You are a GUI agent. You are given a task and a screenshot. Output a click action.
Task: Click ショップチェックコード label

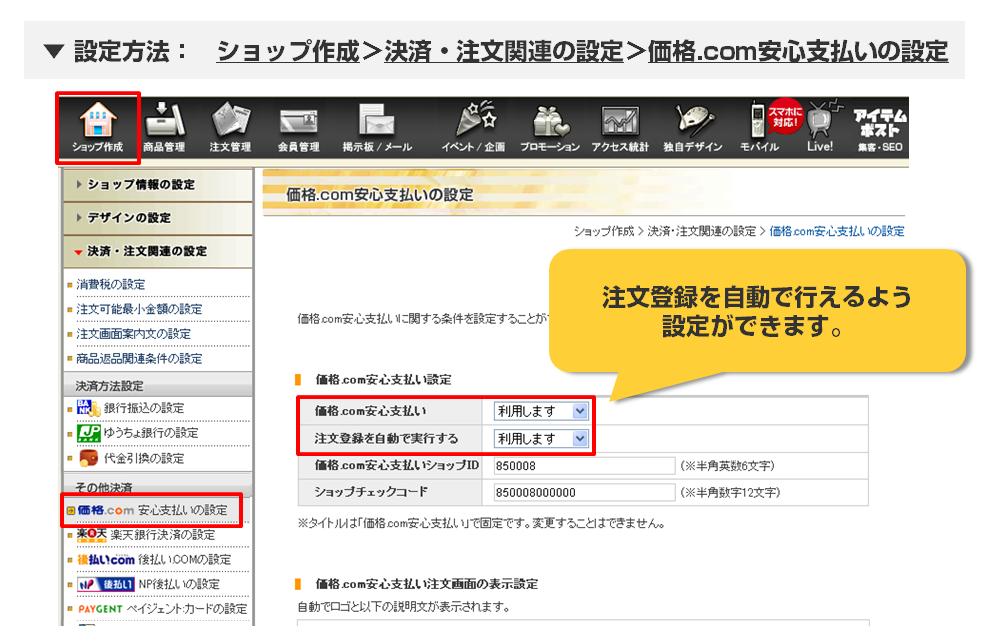pos(371,492)
